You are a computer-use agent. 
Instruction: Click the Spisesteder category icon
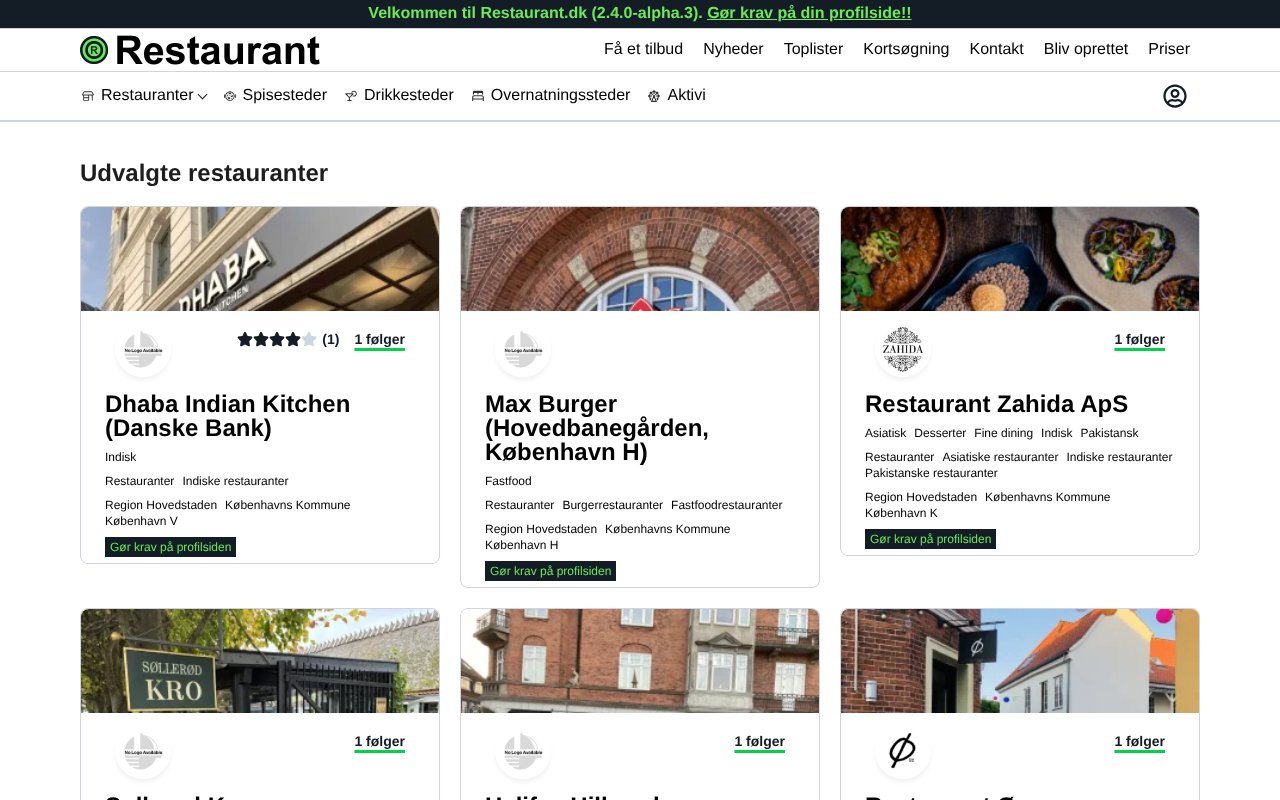[230, 96]
